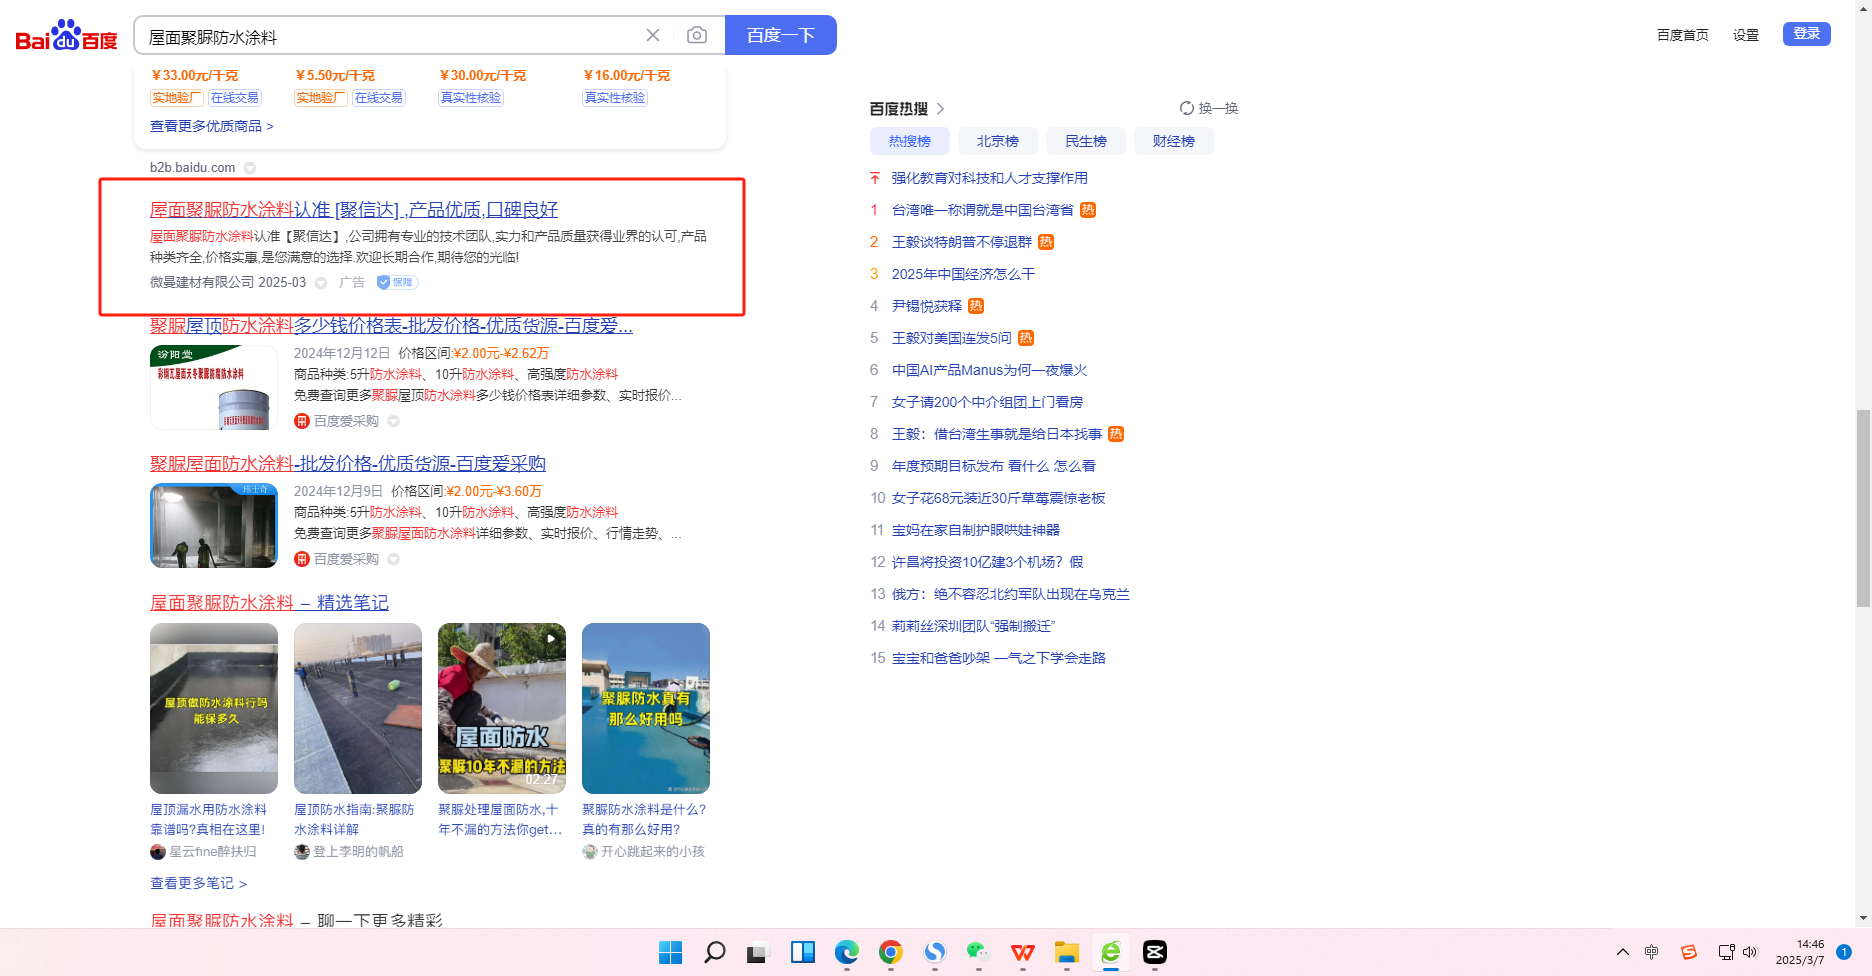Image resolution: width=1872 pixels, height=976 pixels.
Task: Switch to the 财经榜 tab
Action: click(1173, 141)
